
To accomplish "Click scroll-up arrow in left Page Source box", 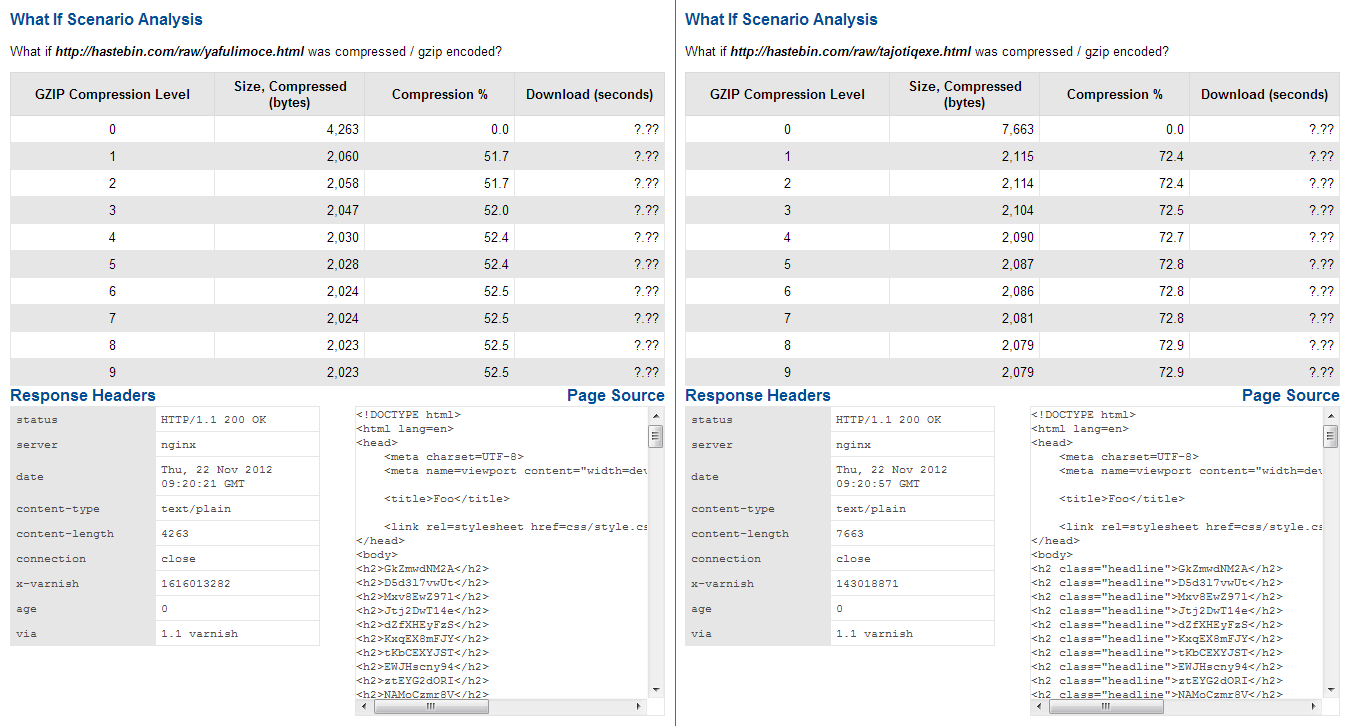I will pyautogui.click(x=656, y=415).
